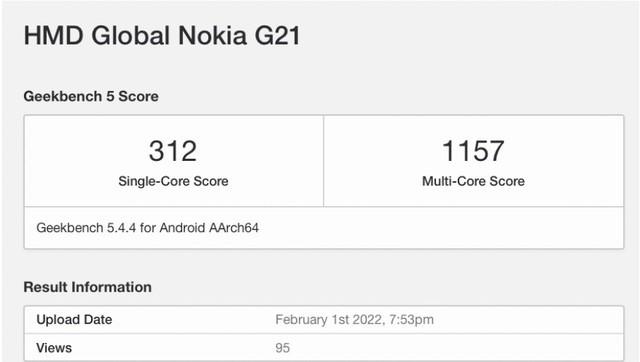Click the word Nokia in title
Viewport: 640px width, 362px height.
[x=213, y=35]
